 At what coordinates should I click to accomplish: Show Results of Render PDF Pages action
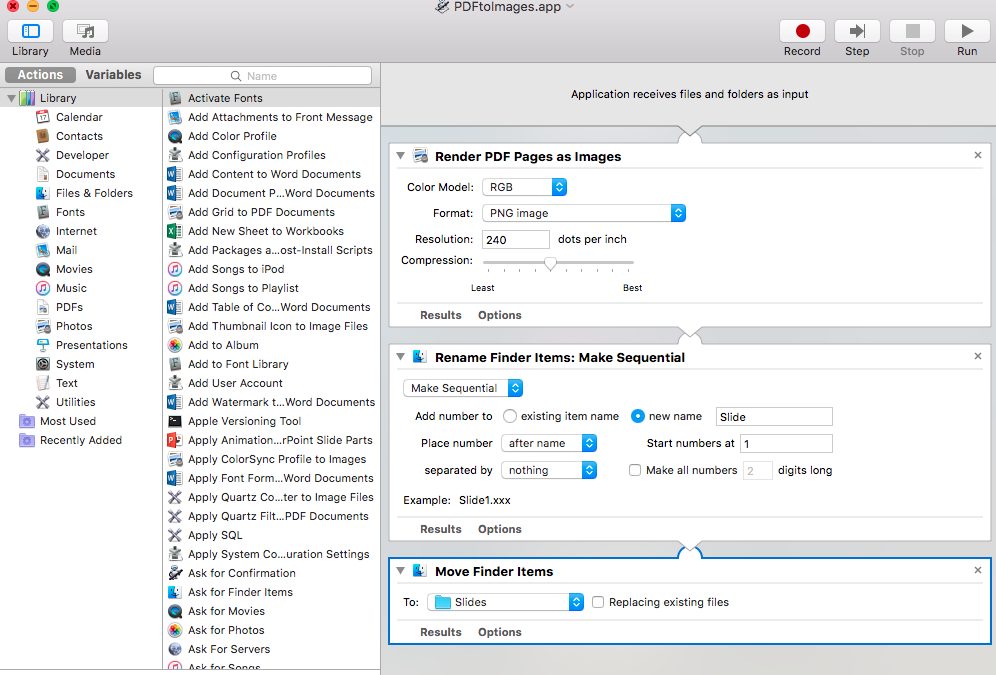tap(440, 315)
